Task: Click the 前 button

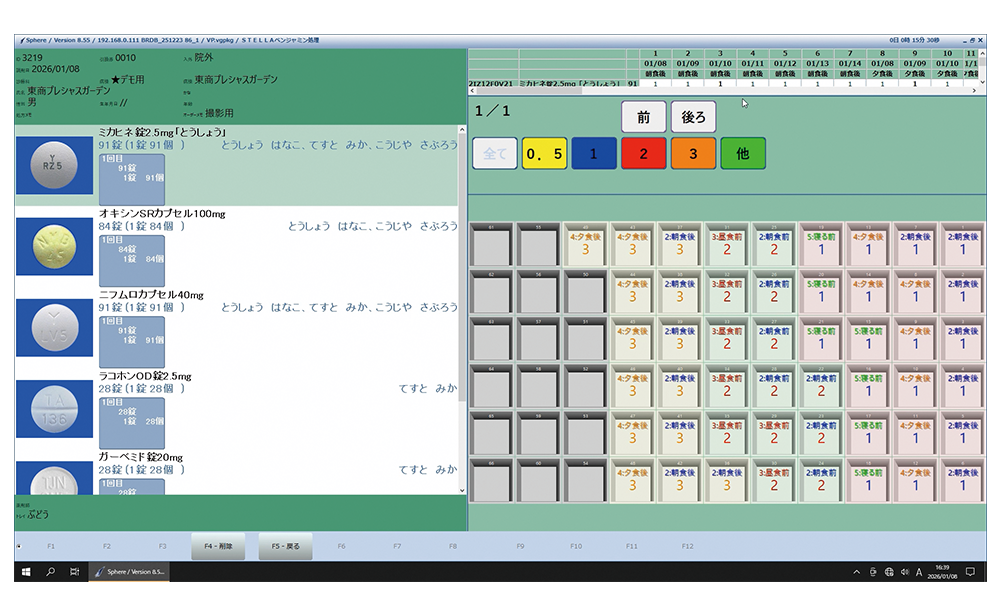Action: (x=643, y=117)
